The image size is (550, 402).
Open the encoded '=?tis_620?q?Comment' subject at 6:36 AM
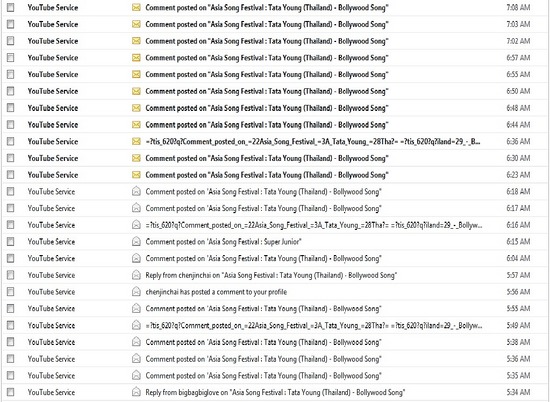pos(313,142)
